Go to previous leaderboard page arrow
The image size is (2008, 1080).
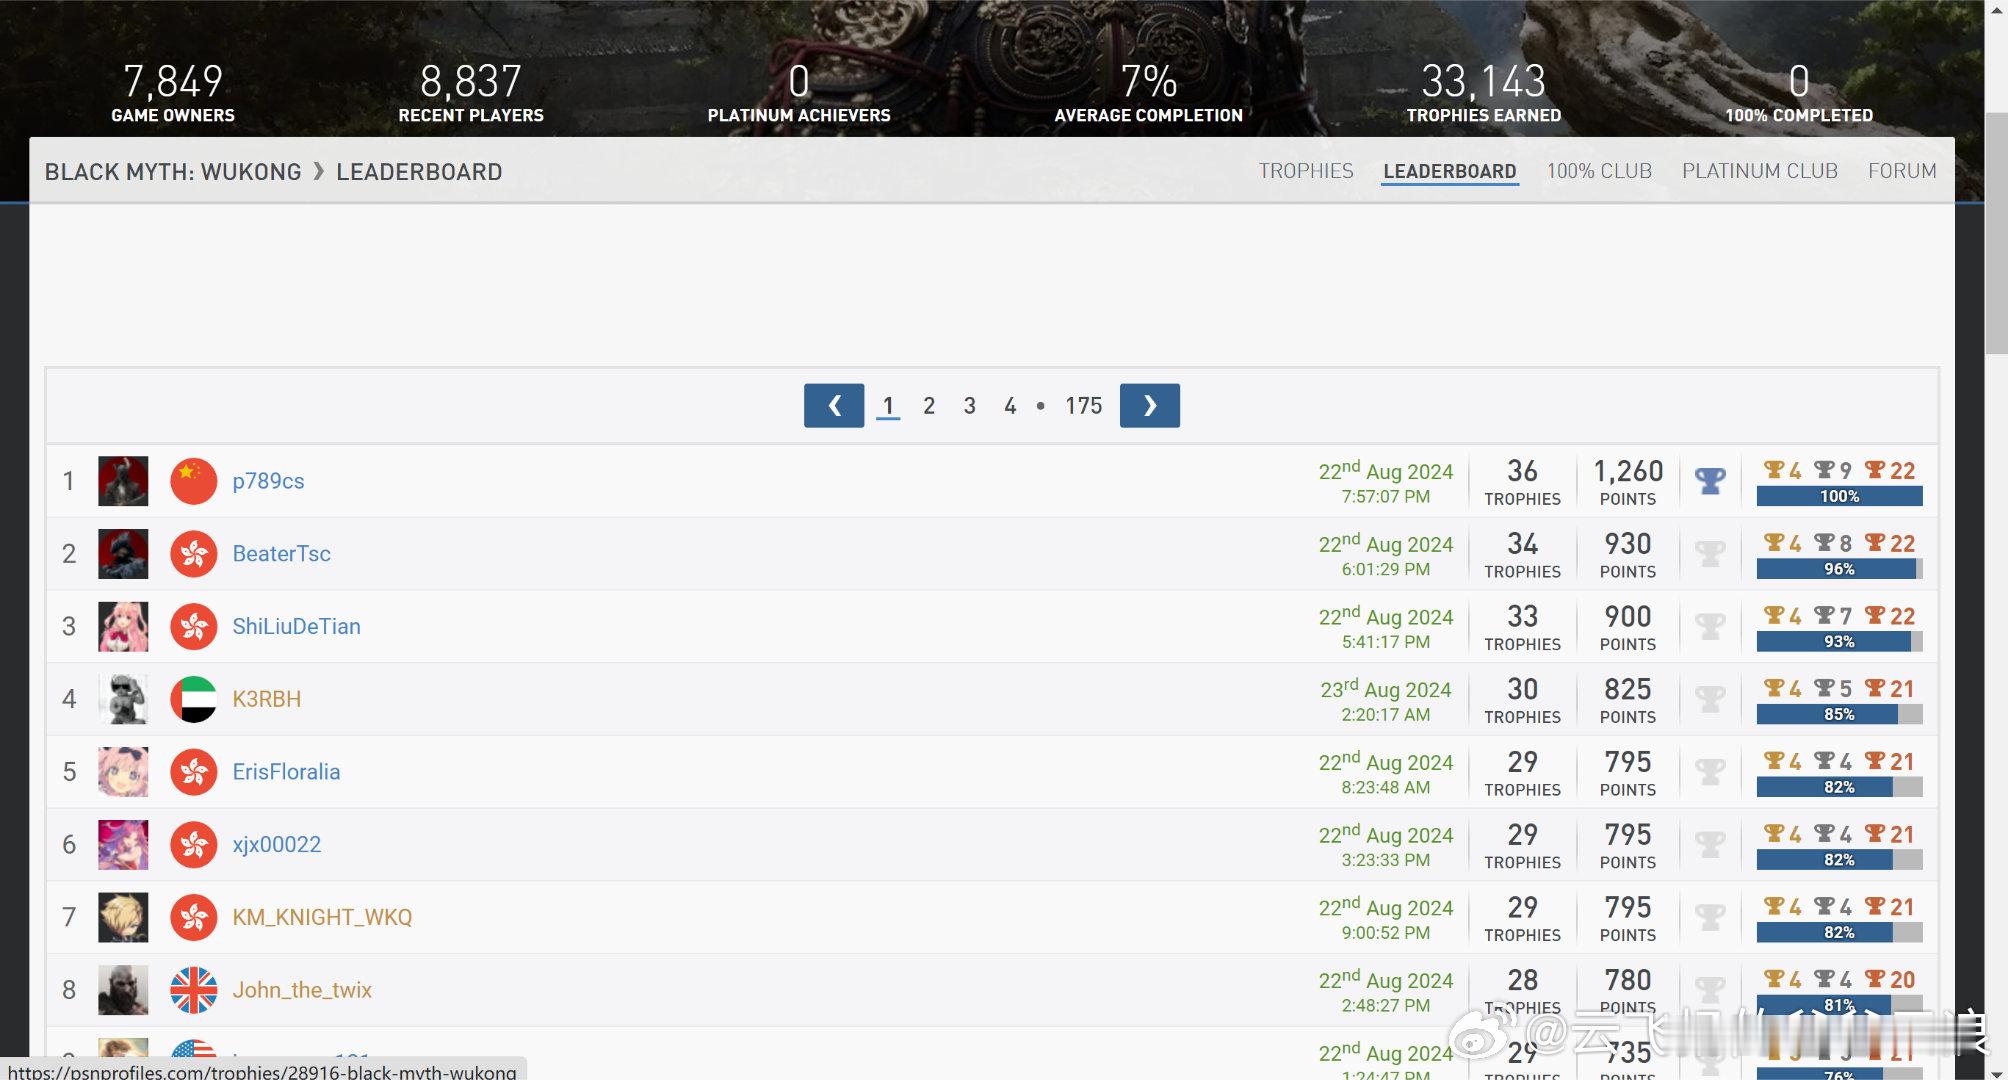click(x=834, y=405)
